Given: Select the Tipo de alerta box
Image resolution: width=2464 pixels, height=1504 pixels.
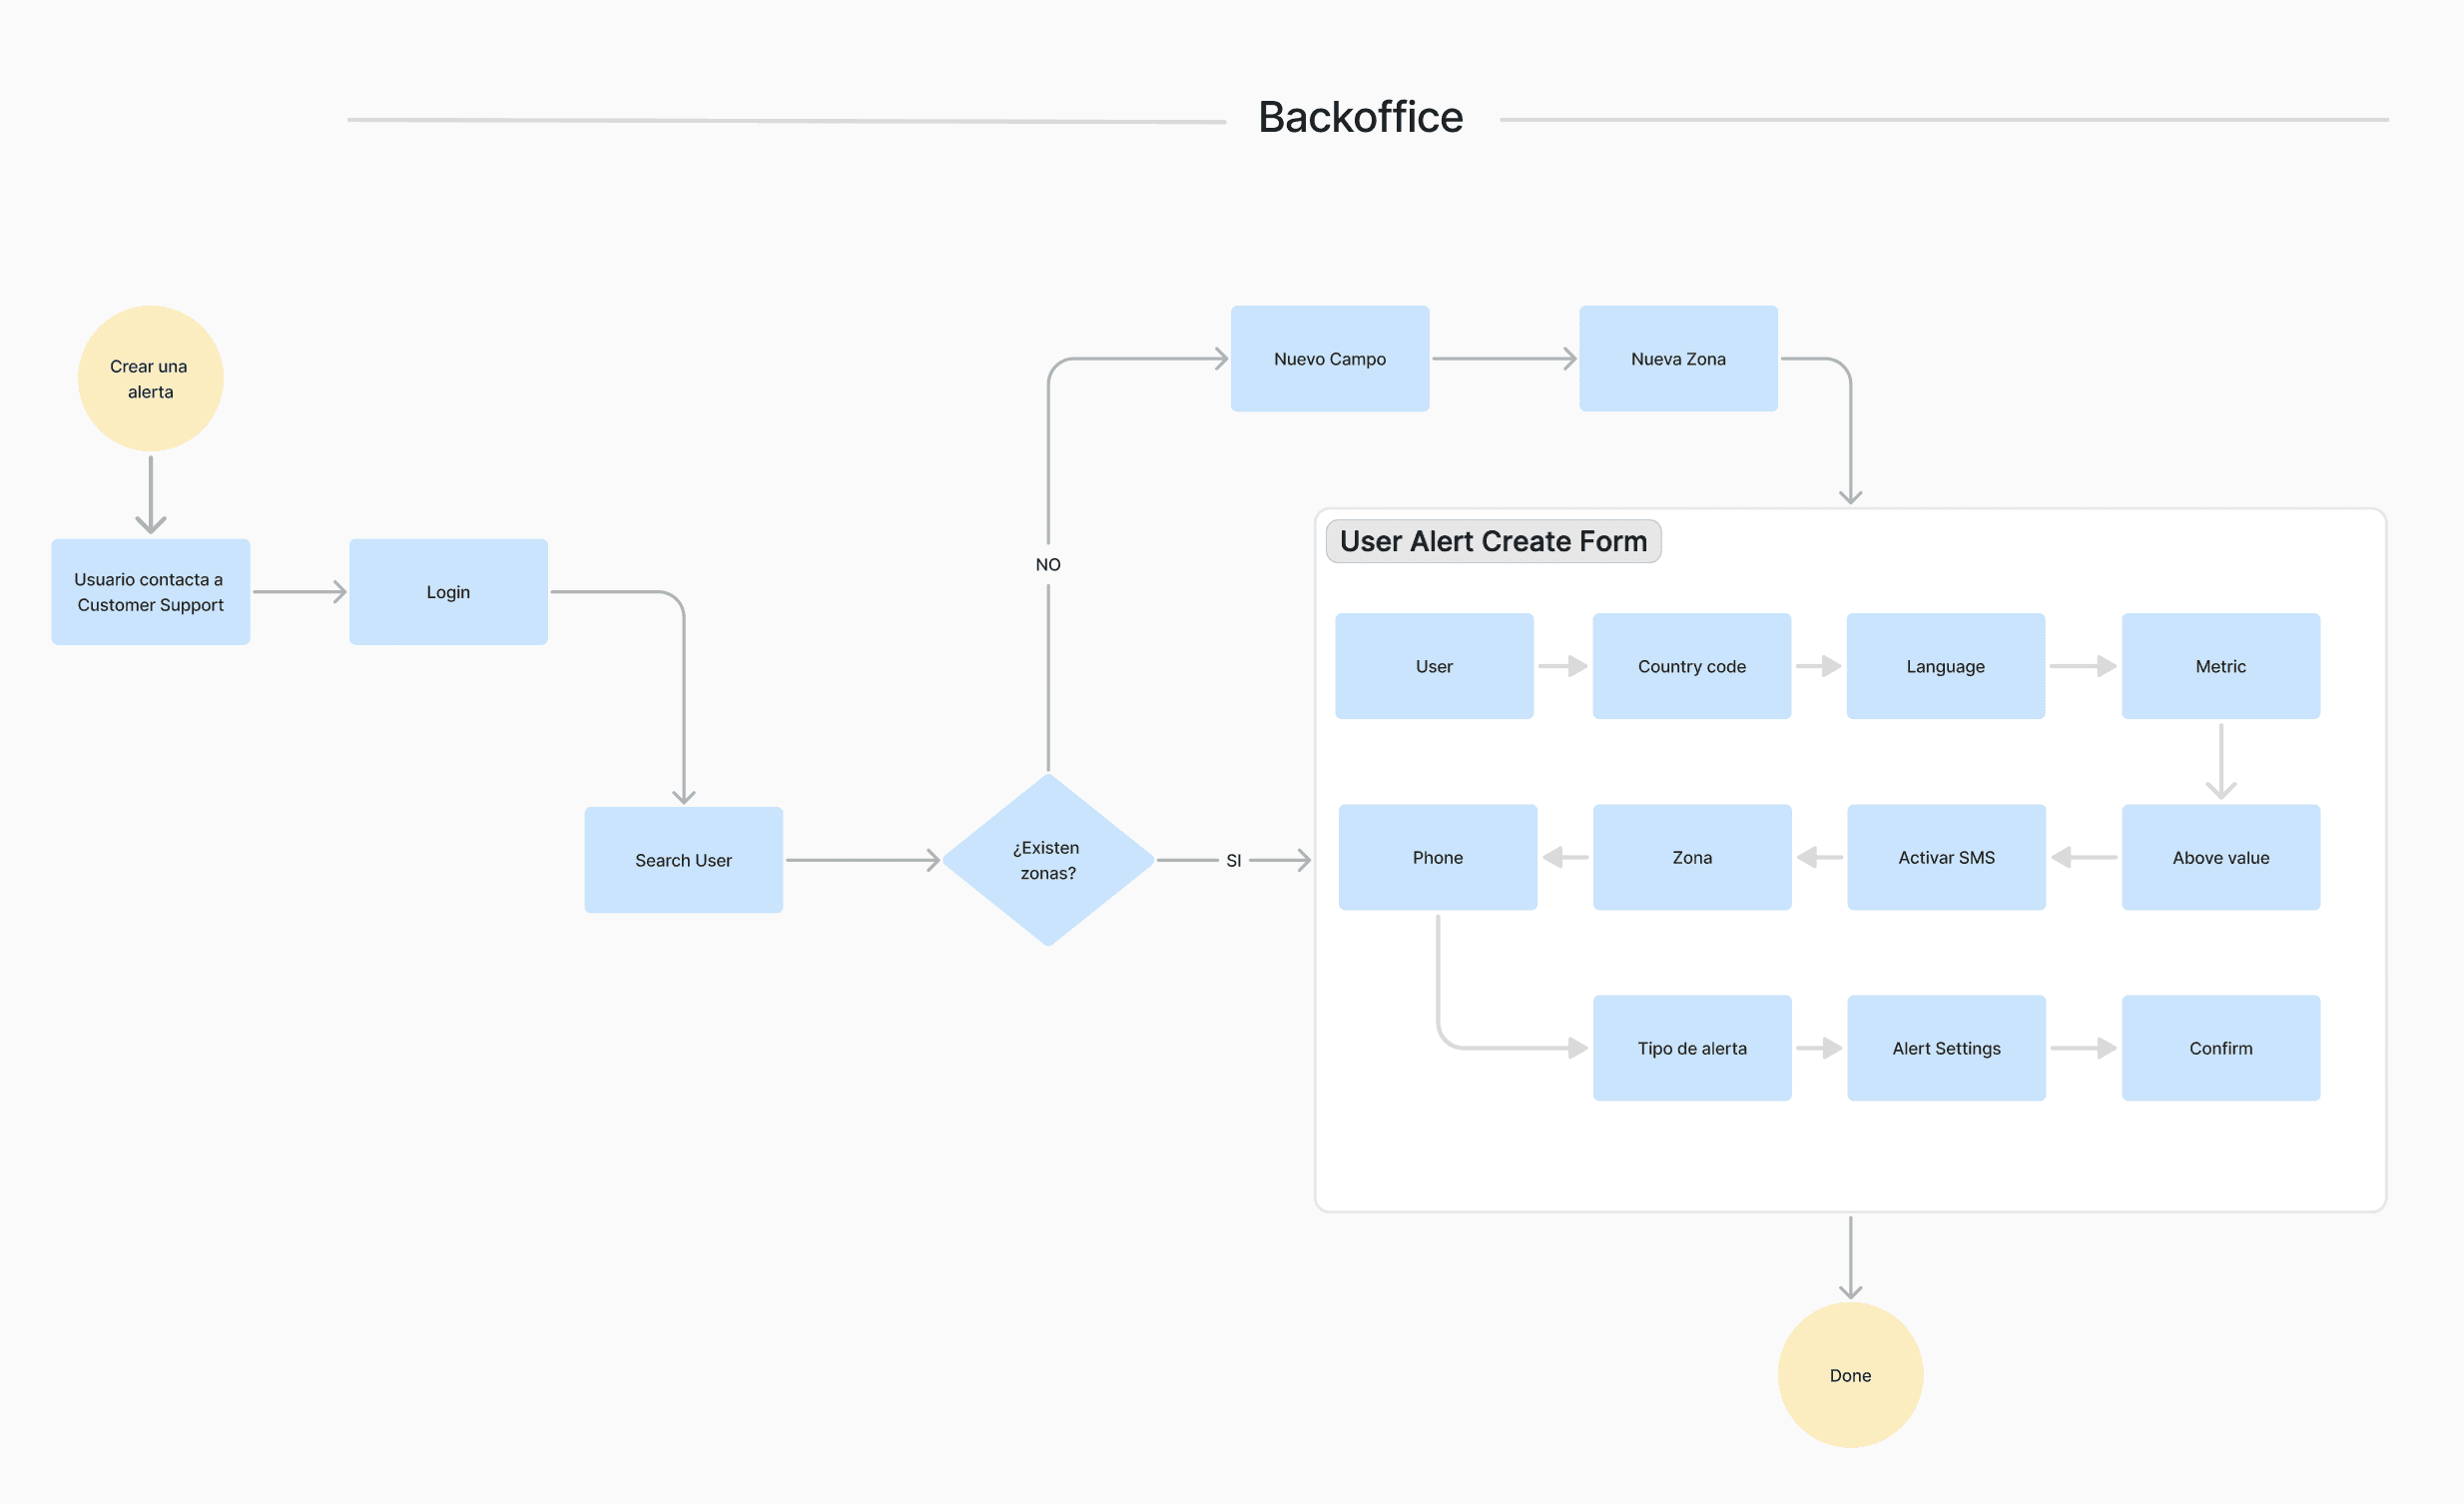Looking at the screenshot, I should click(x=1691, y=1048).
